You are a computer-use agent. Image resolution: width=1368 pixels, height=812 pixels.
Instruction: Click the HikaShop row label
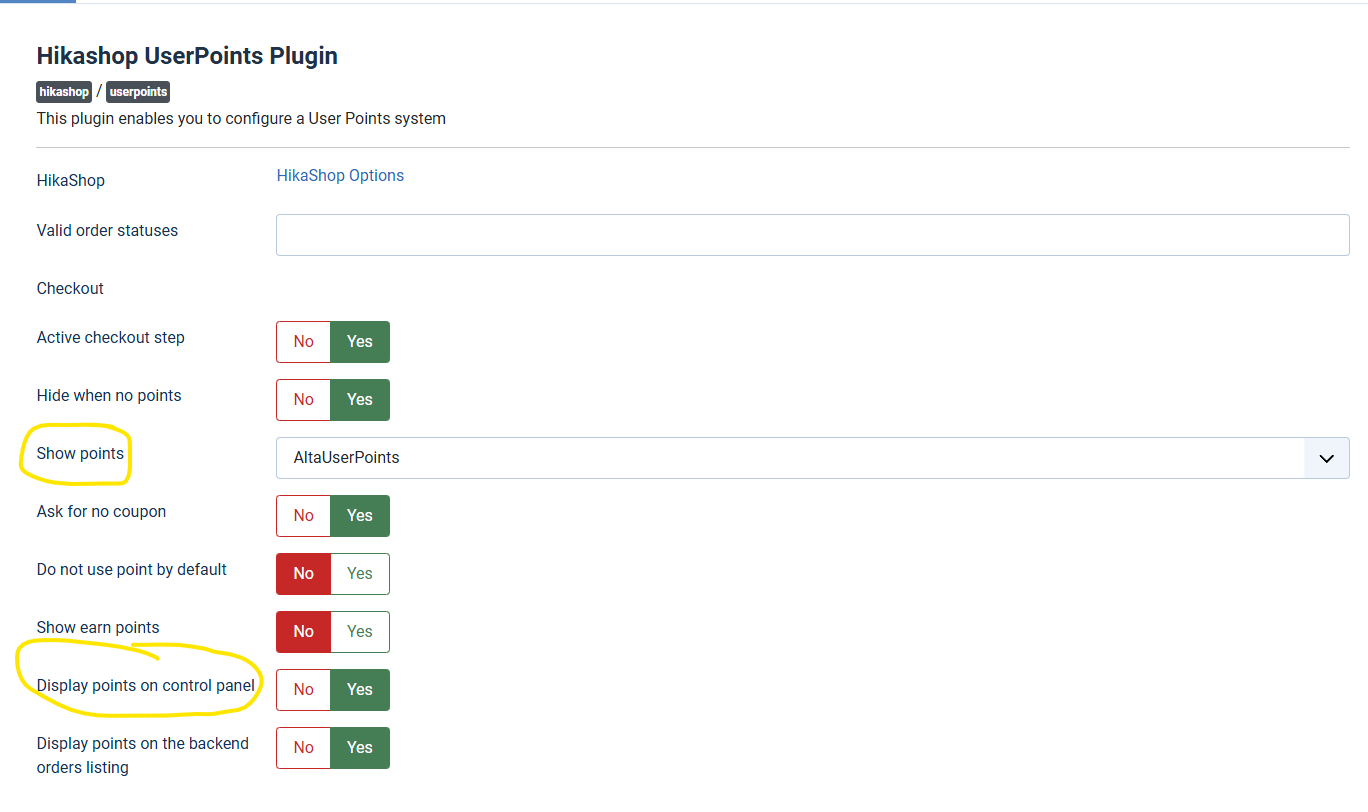coord(71,181)
